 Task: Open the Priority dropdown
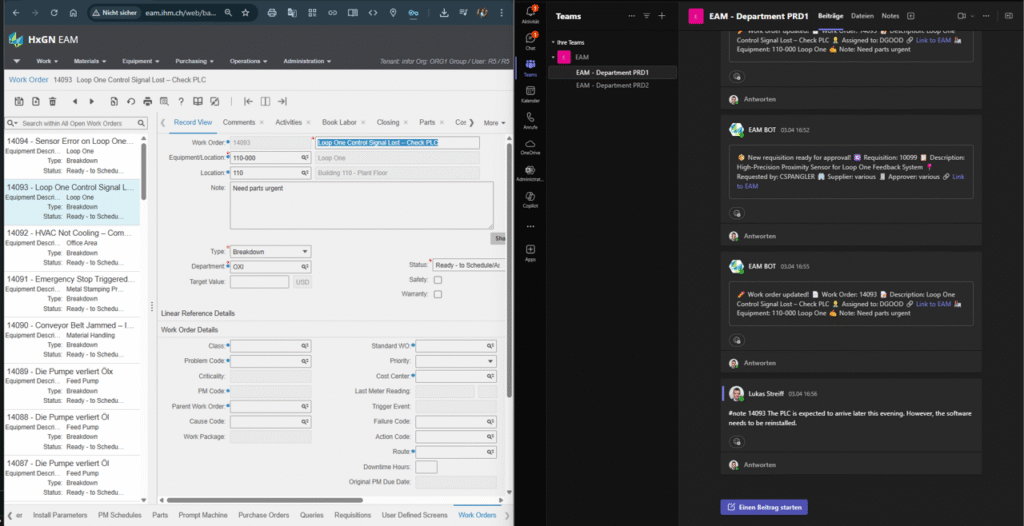(490, 361)
